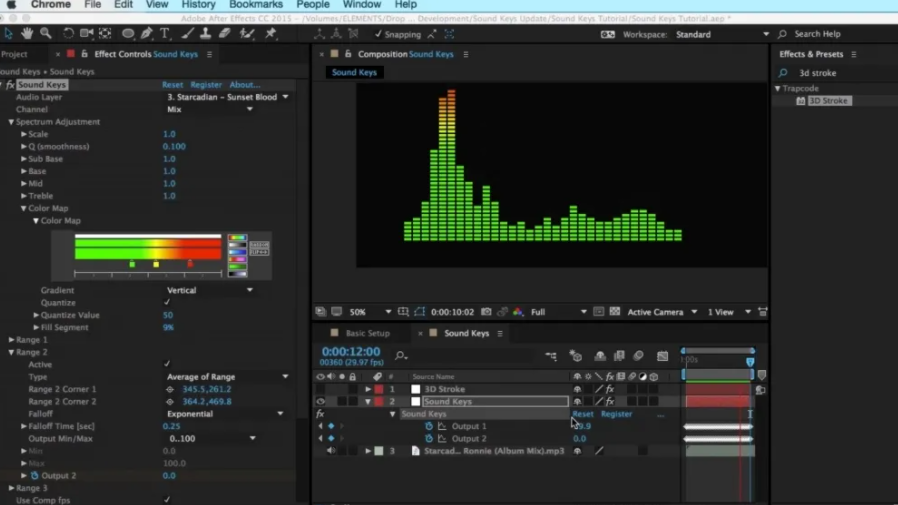Hide the Sound Keys layer eye
898x505 pixels.
tap(320, 401)
